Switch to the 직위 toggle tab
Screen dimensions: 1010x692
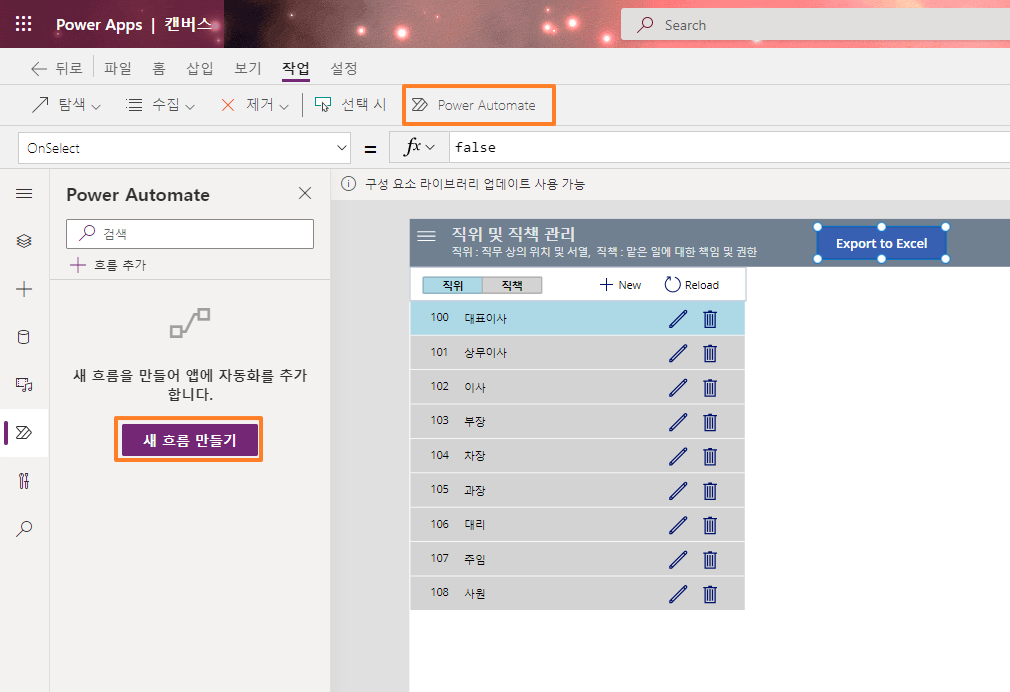tap(452, 285)
